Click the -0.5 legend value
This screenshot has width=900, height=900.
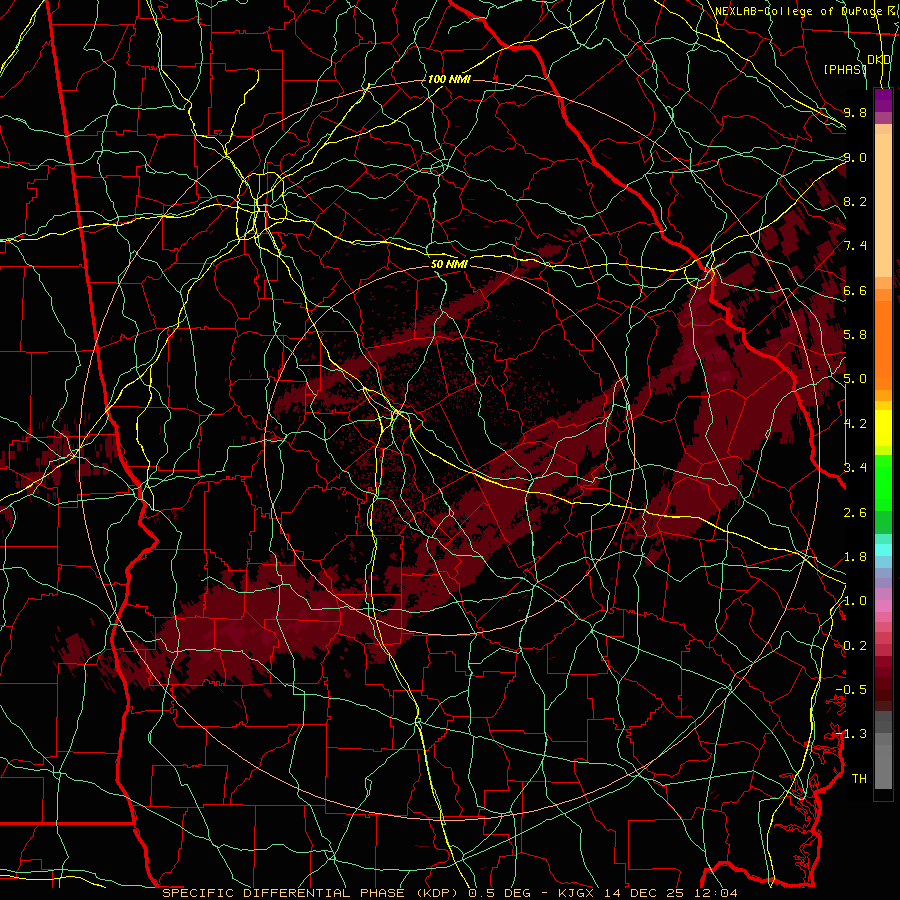tap(851, 690)
